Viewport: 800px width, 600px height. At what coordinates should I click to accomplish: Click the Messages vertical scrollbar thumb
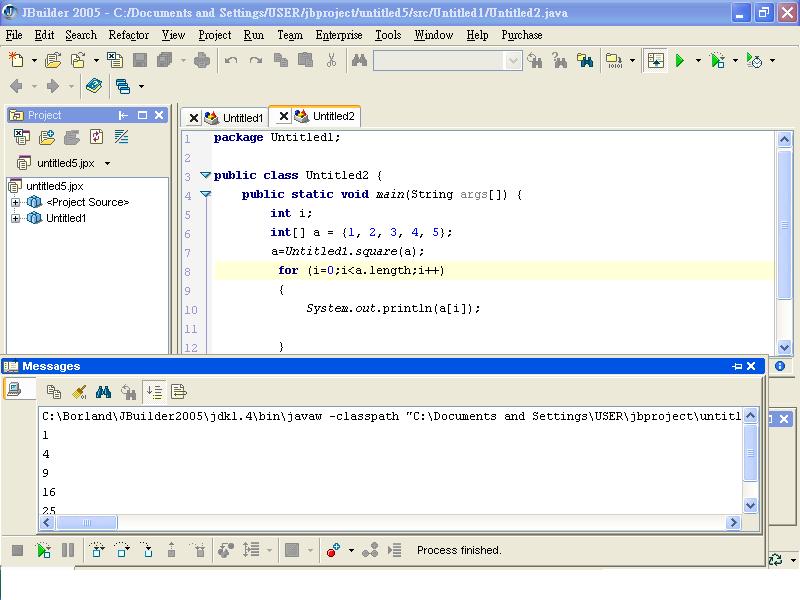[x=750, y=453]
